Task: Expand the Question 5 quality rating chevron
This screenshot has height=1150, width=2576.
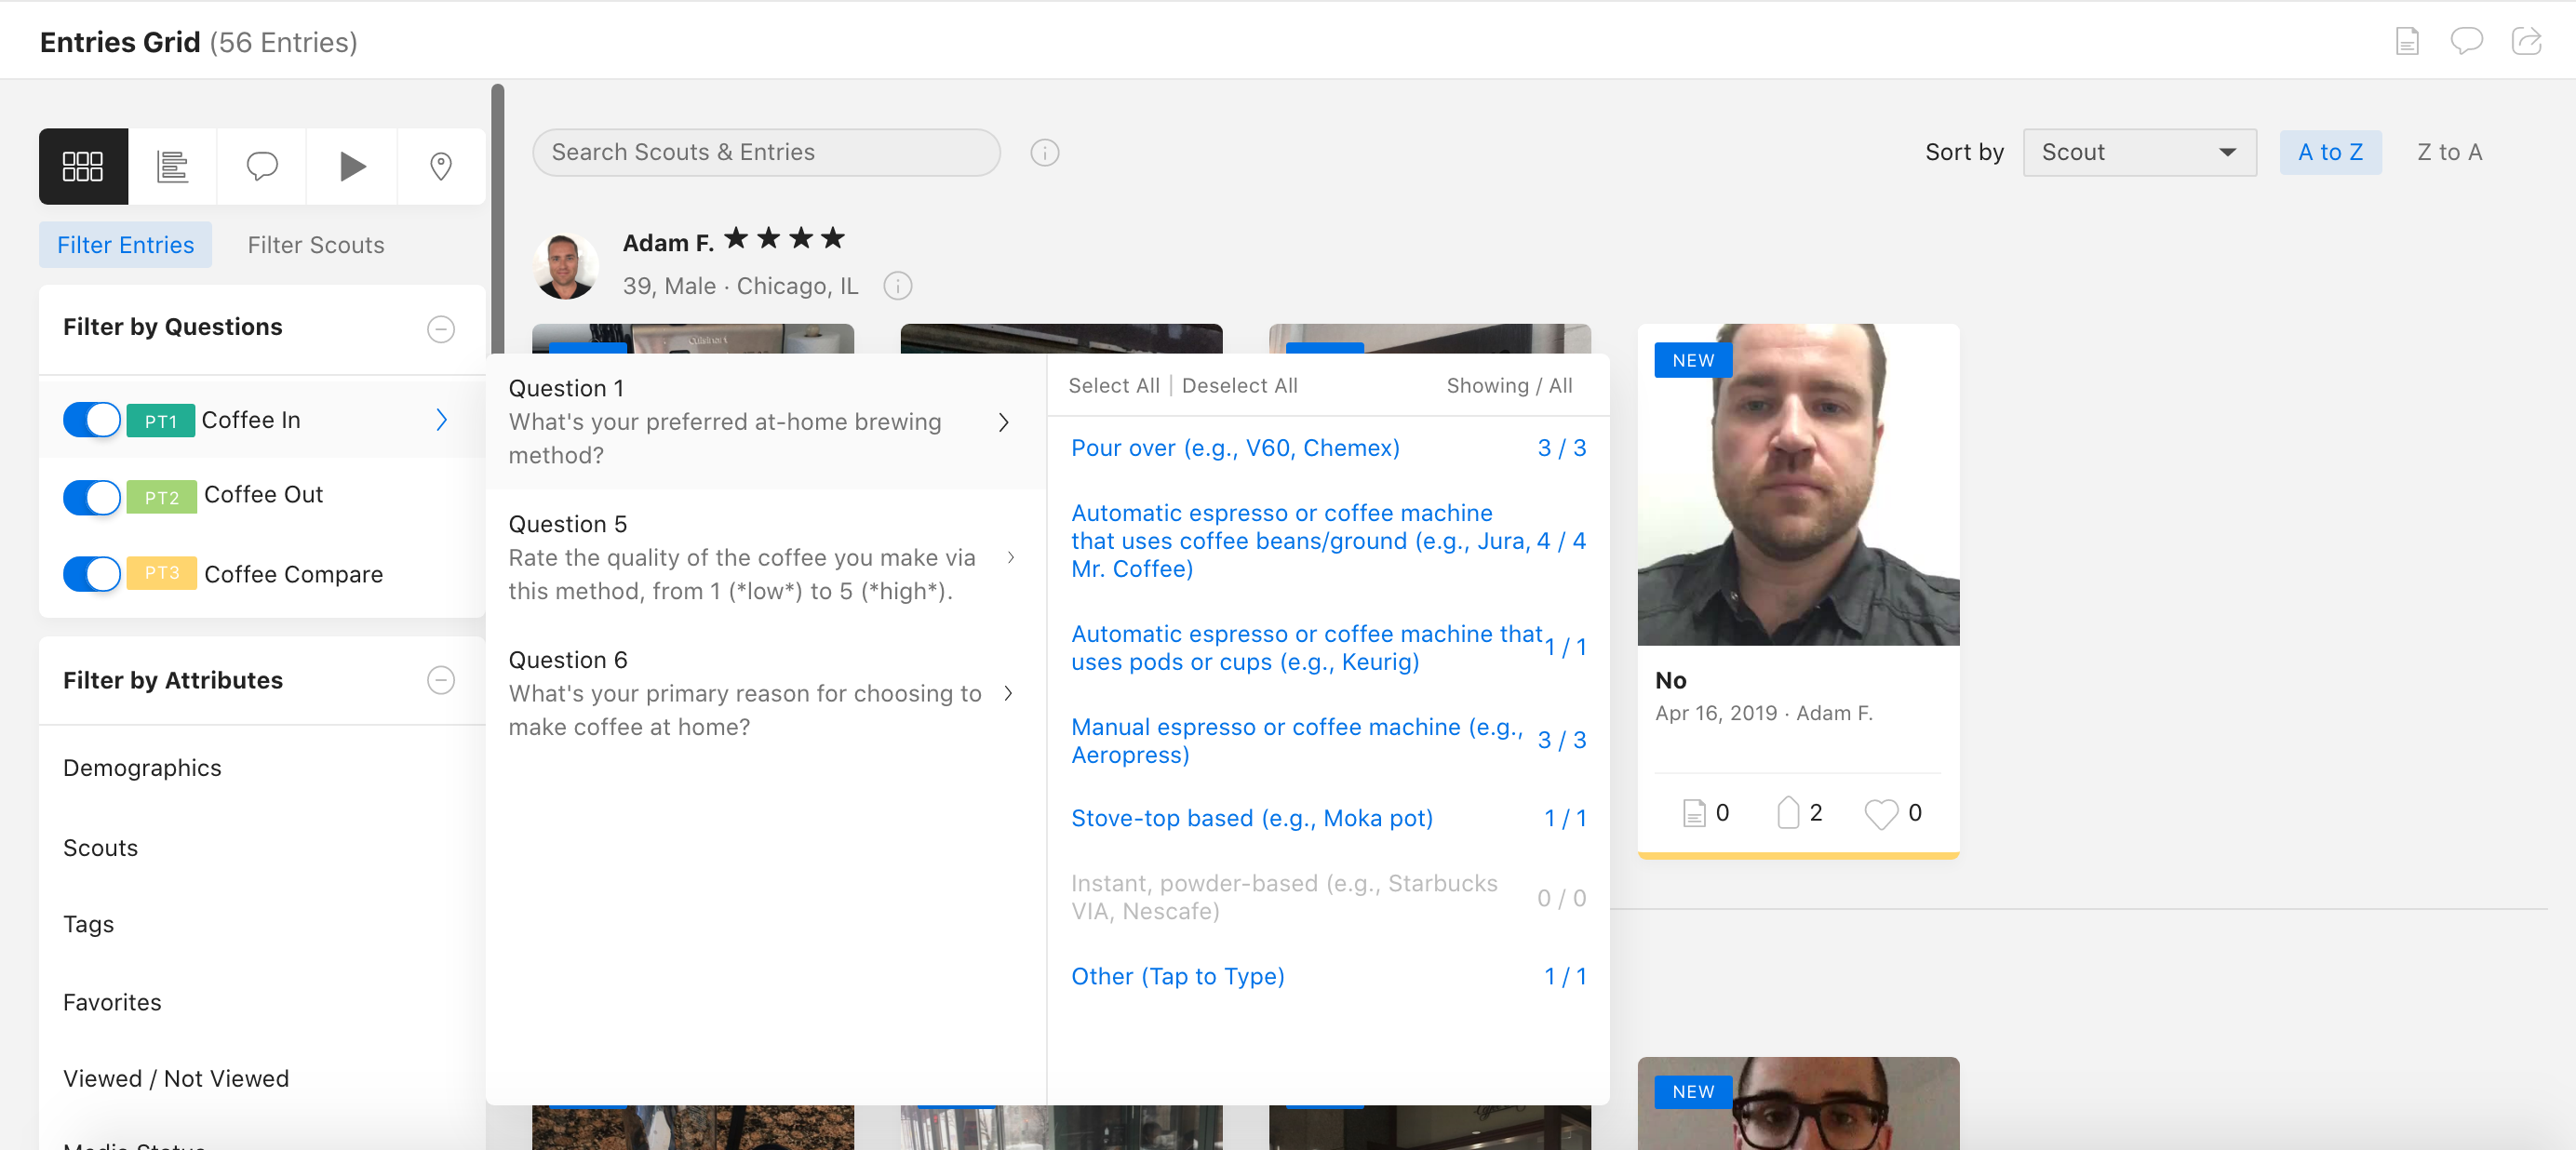Action: [x=1011, y=558]
